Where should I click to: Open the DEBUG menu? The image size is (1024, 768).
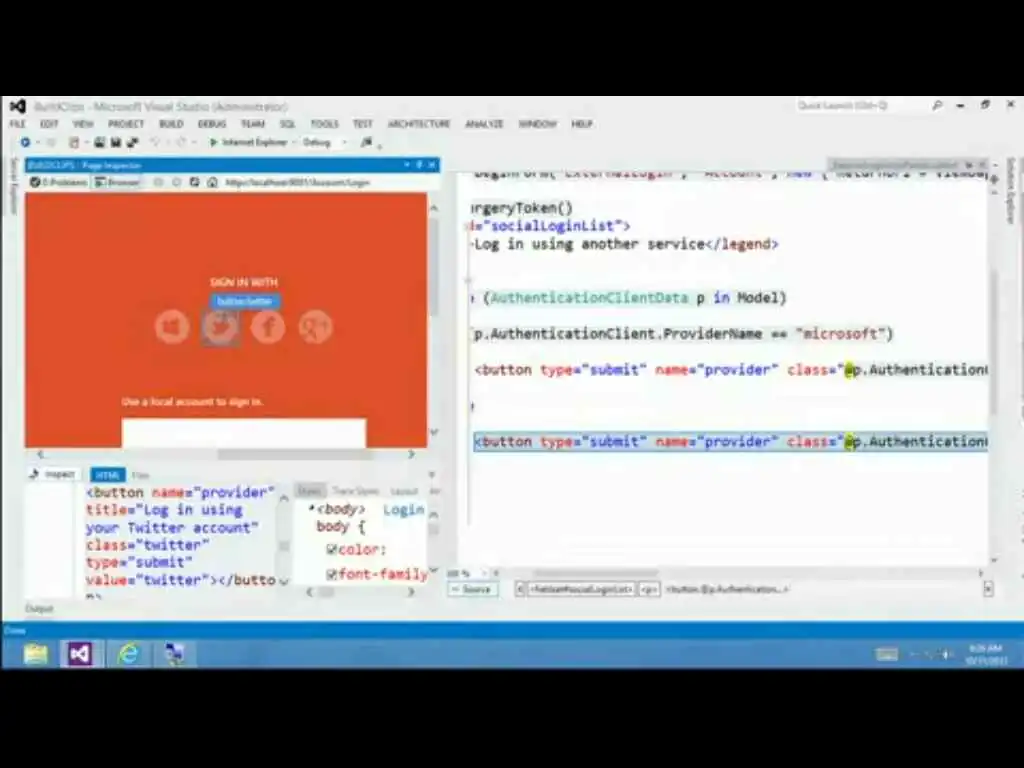click(x=212, y=124)
